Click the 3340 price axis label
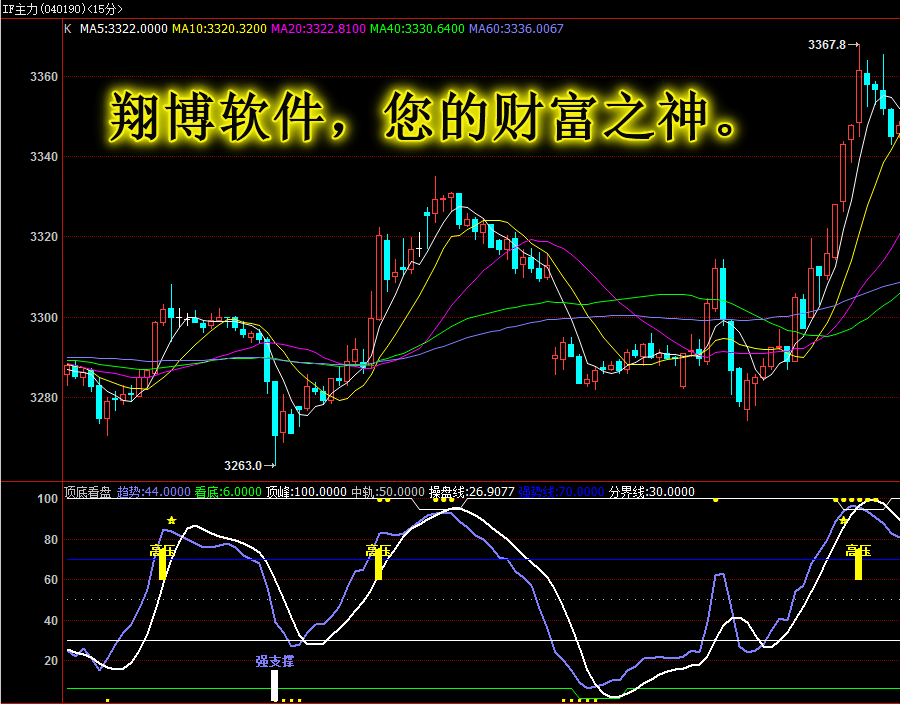 [44, 157]
